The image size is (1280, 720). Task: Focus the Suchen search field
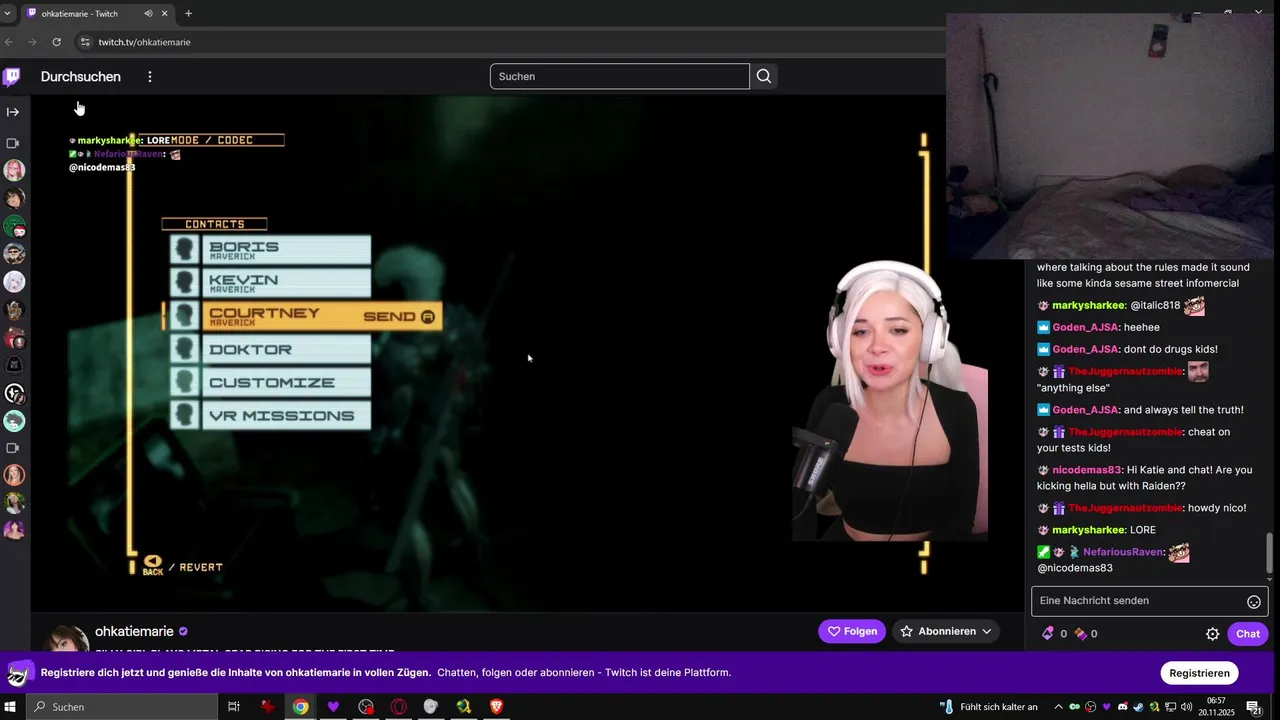(x=619, y=76)
